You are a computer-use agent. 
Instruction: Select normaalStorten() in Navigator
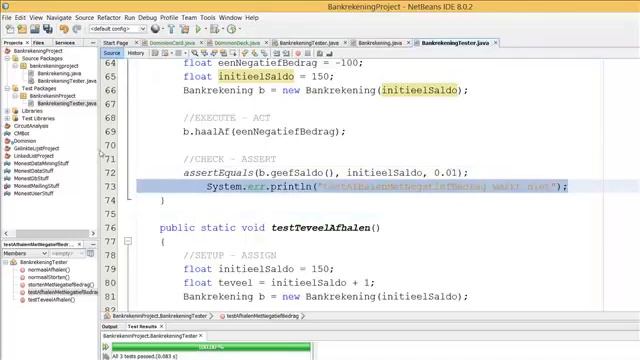49,277
